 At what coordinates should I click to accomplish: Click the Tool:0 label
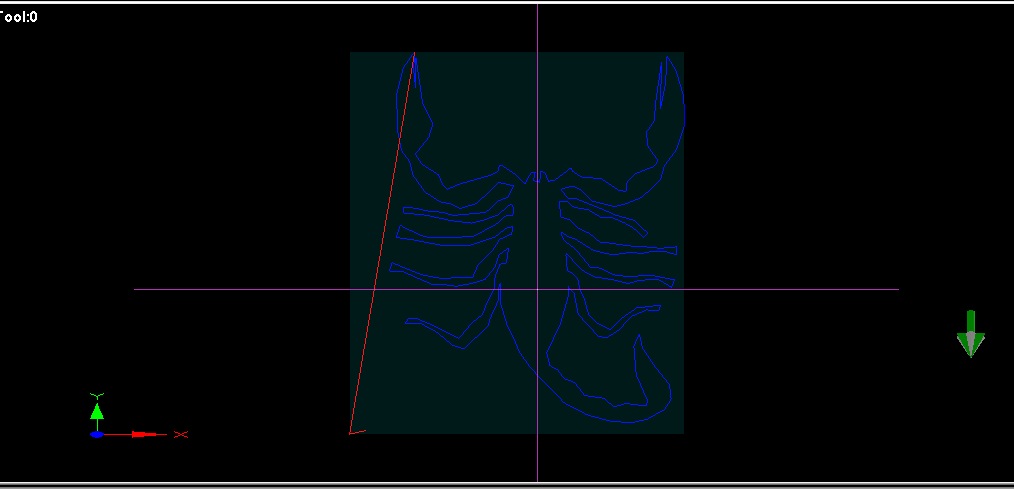[18, 17]
